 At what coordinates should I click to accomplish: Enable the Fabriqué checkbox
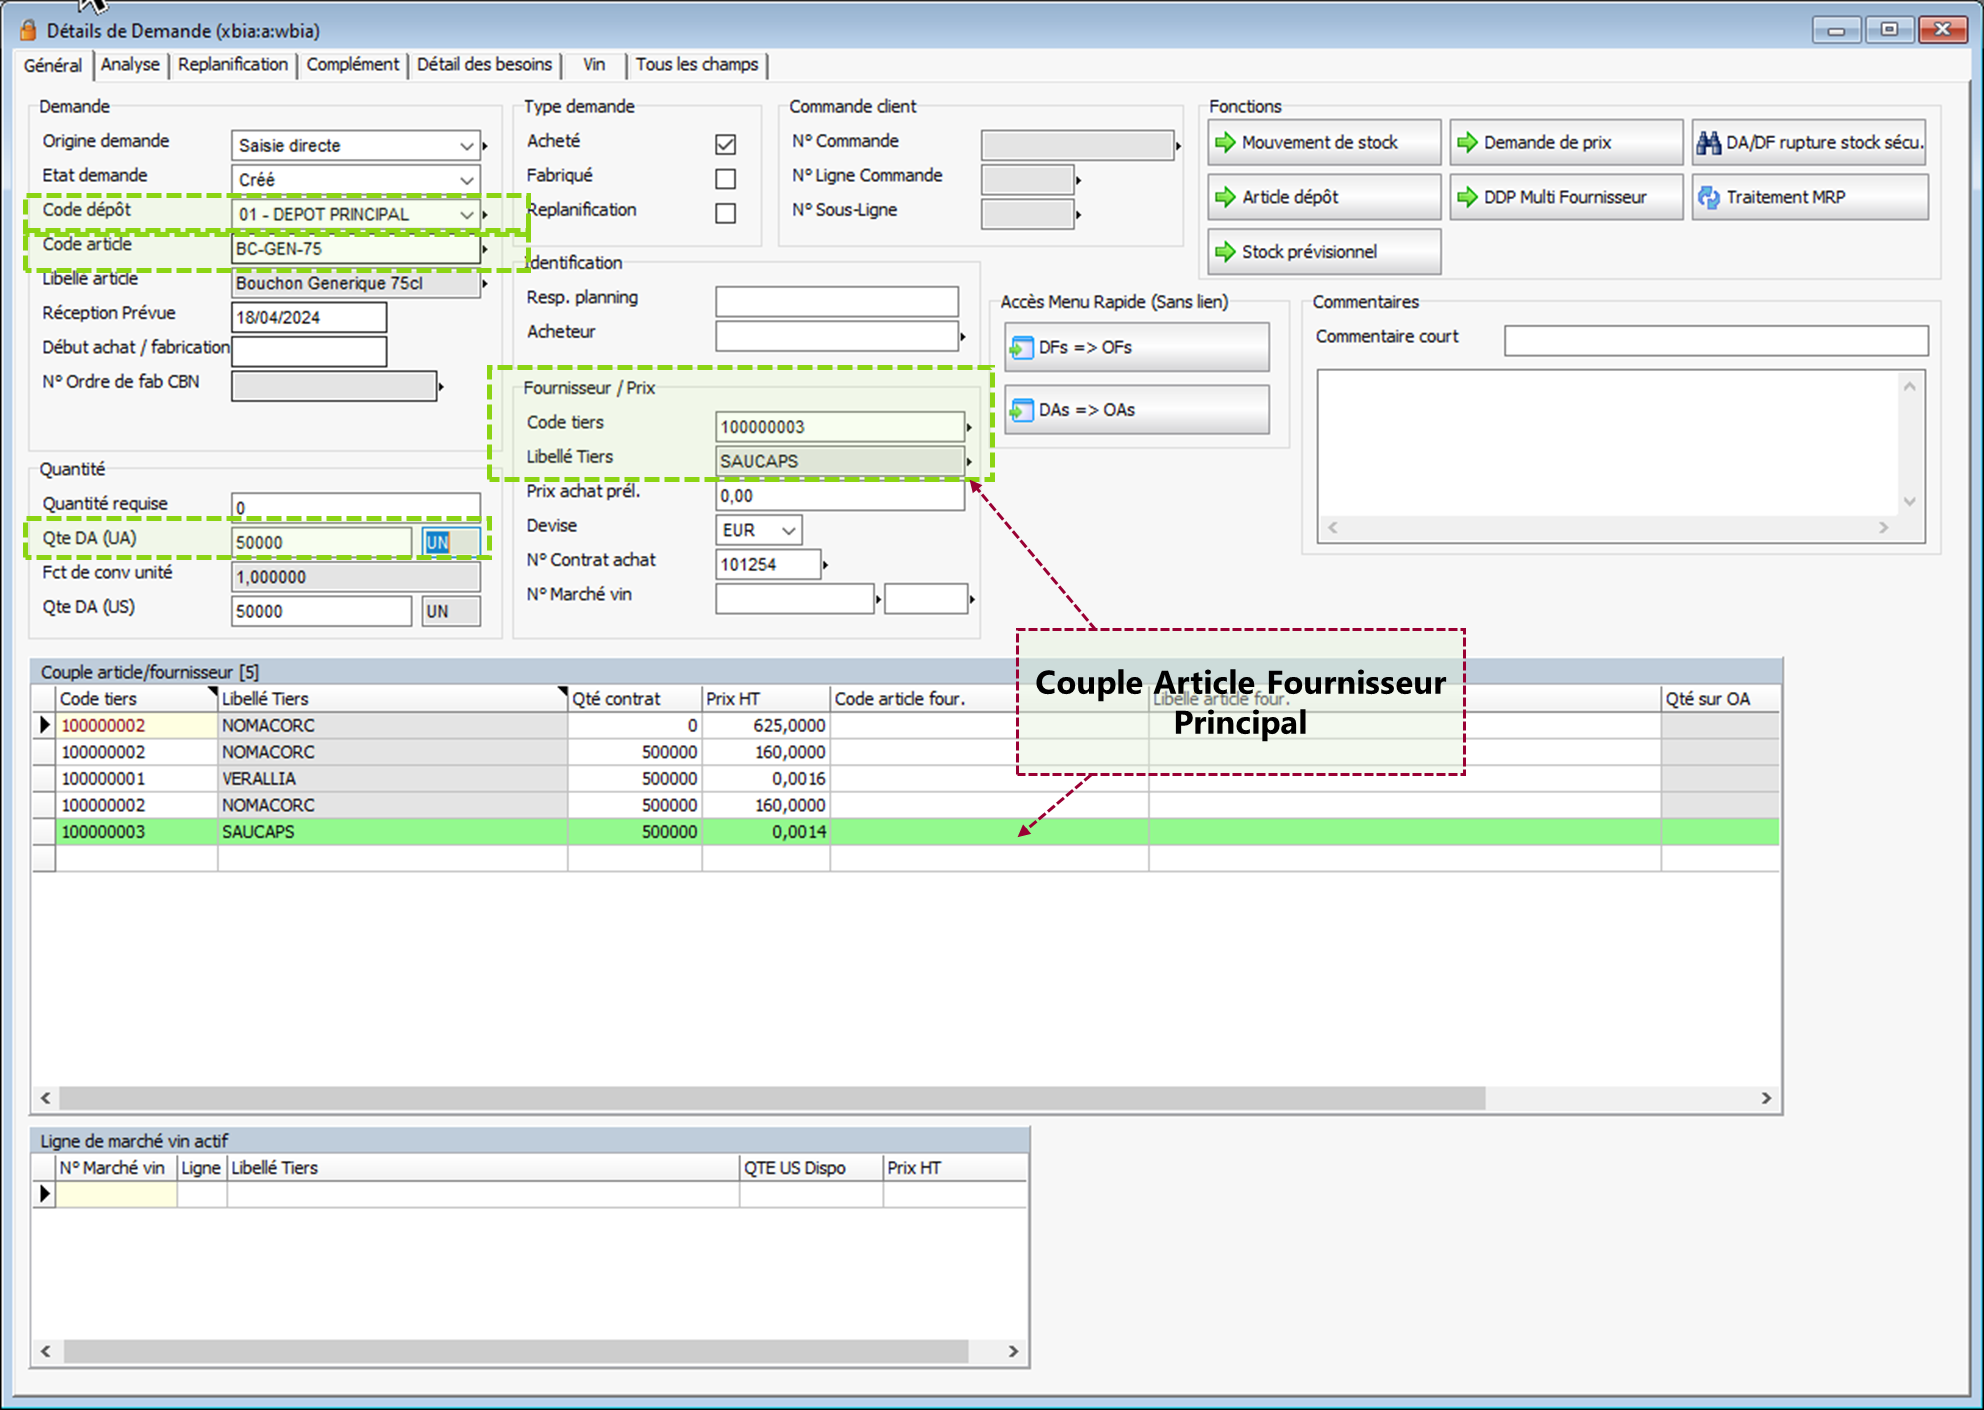click(x=725, y=179)
